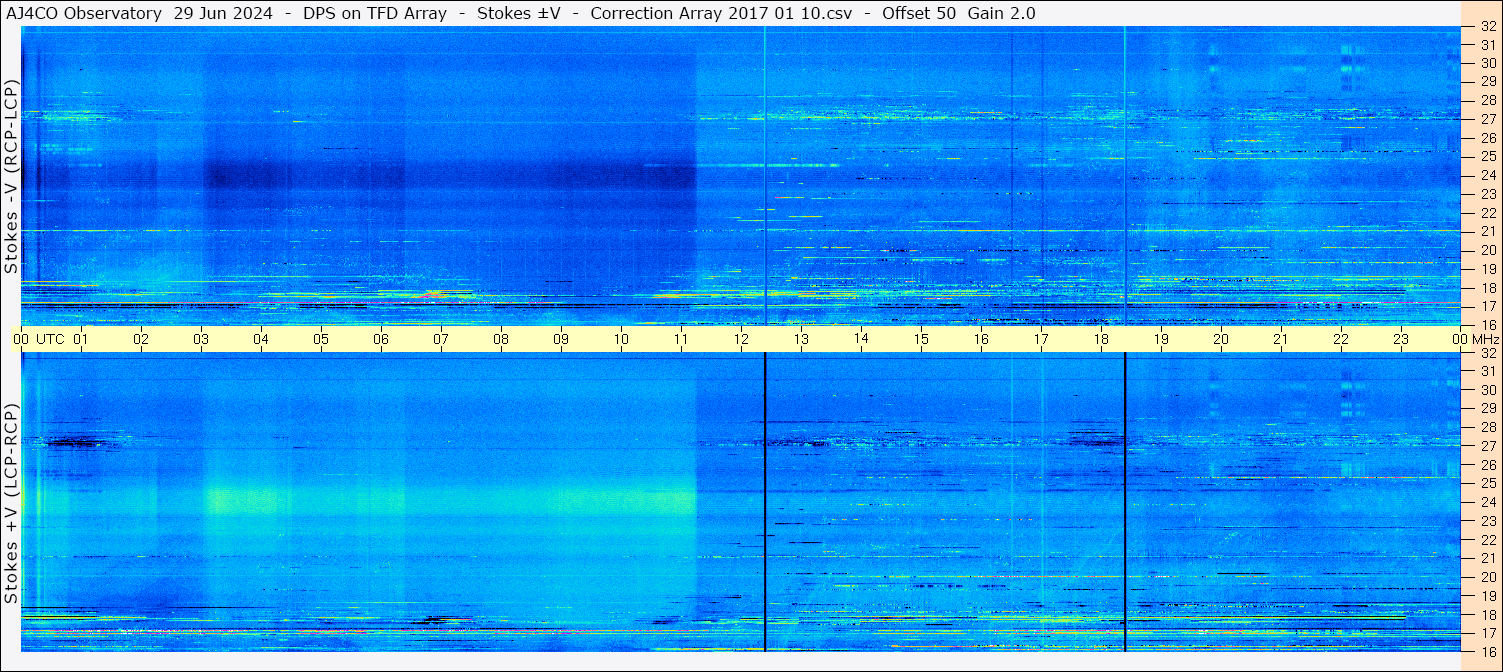The width and height of the screenshot is (1503, 672).
Task: Click 30 MHz label of upper -V panel
Action: (1488, 62)
